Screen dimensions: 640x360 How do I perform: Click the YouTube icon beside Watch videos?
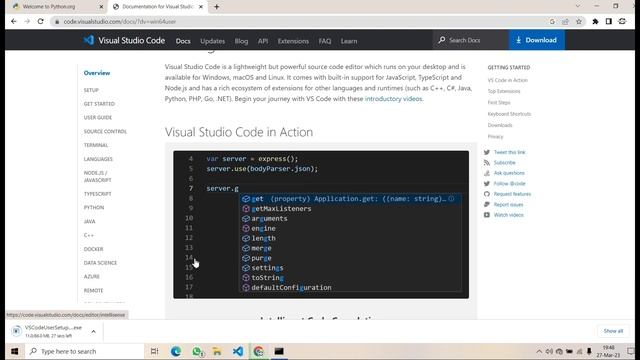(x=487, y=215)
